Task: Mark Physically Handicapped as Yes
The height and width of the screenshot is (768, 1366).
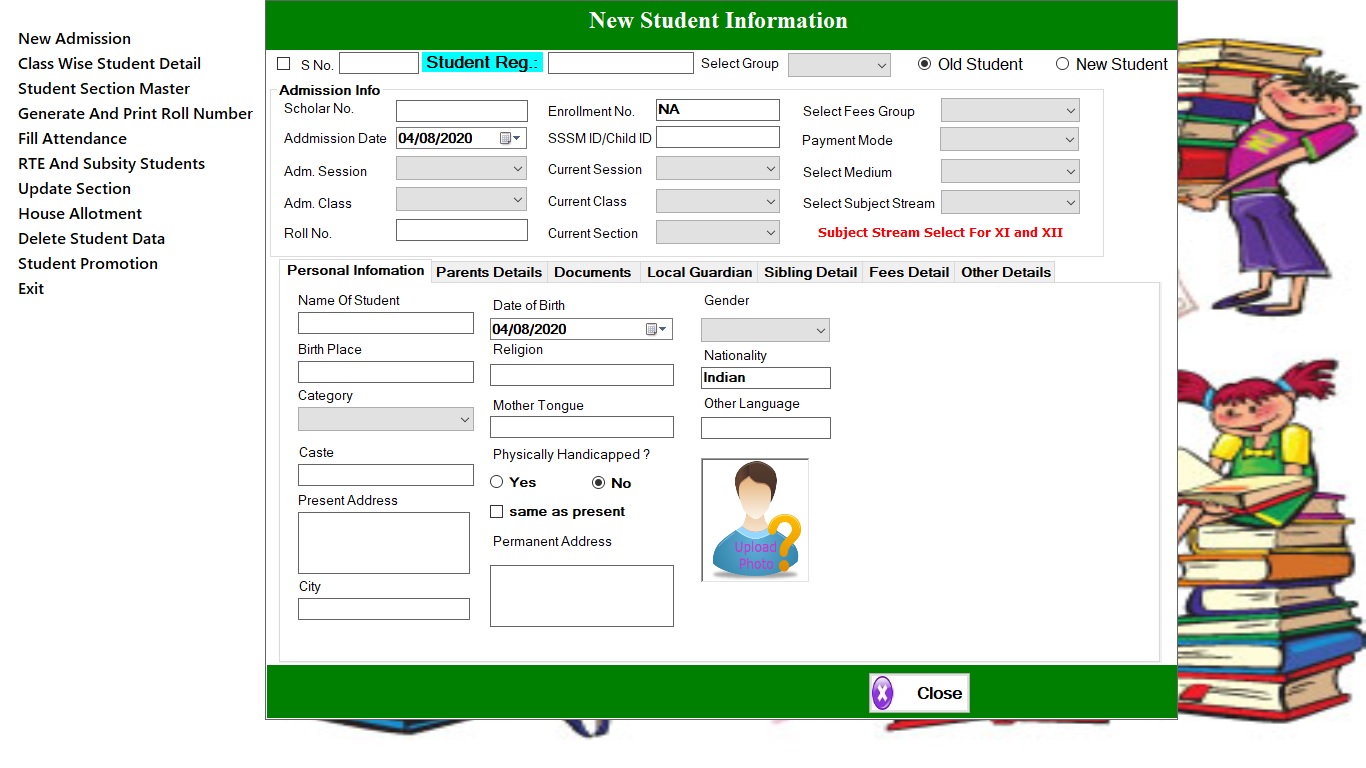Action: (497, 482)
